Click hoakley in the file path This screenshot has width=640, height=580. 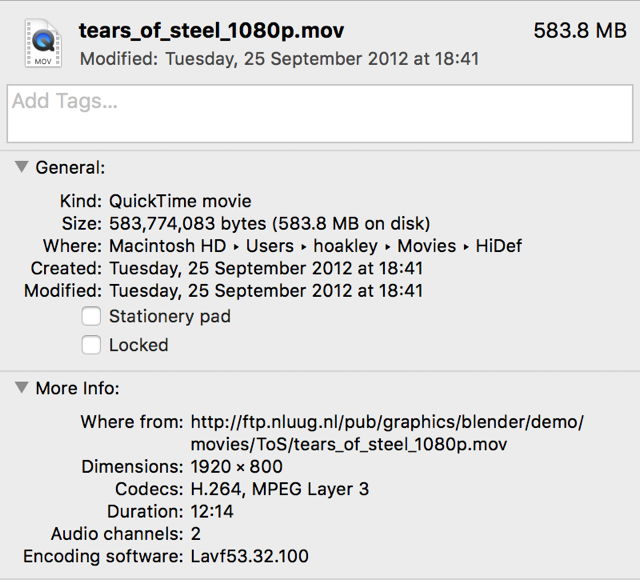(346, 246)
